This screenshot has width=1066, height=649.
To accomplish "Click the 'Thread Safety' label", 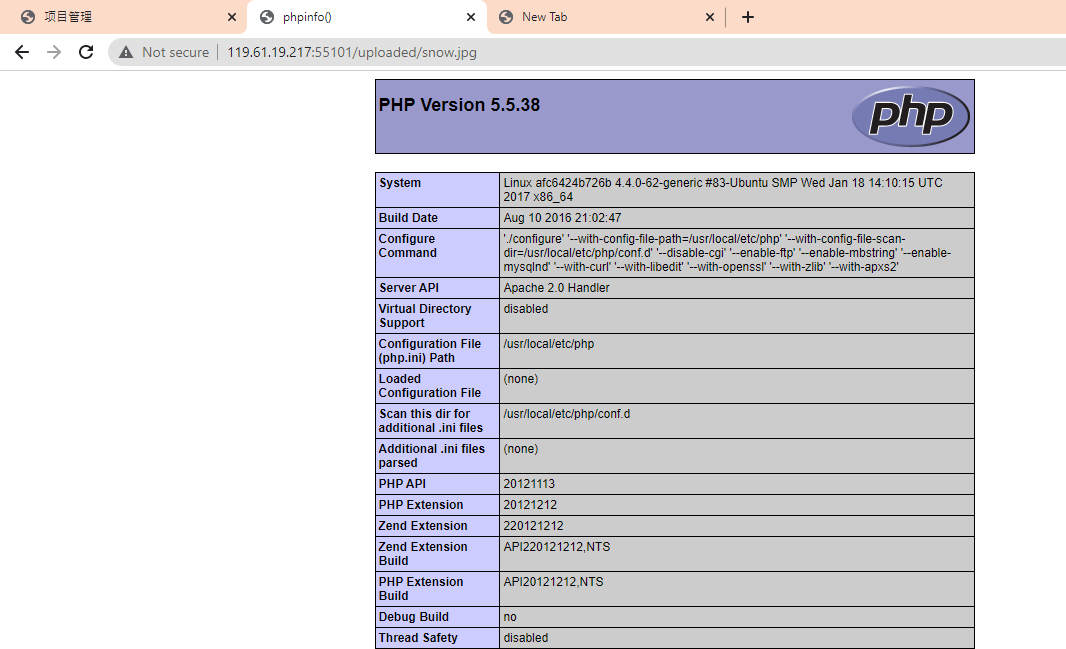I will tap(418, 638).
